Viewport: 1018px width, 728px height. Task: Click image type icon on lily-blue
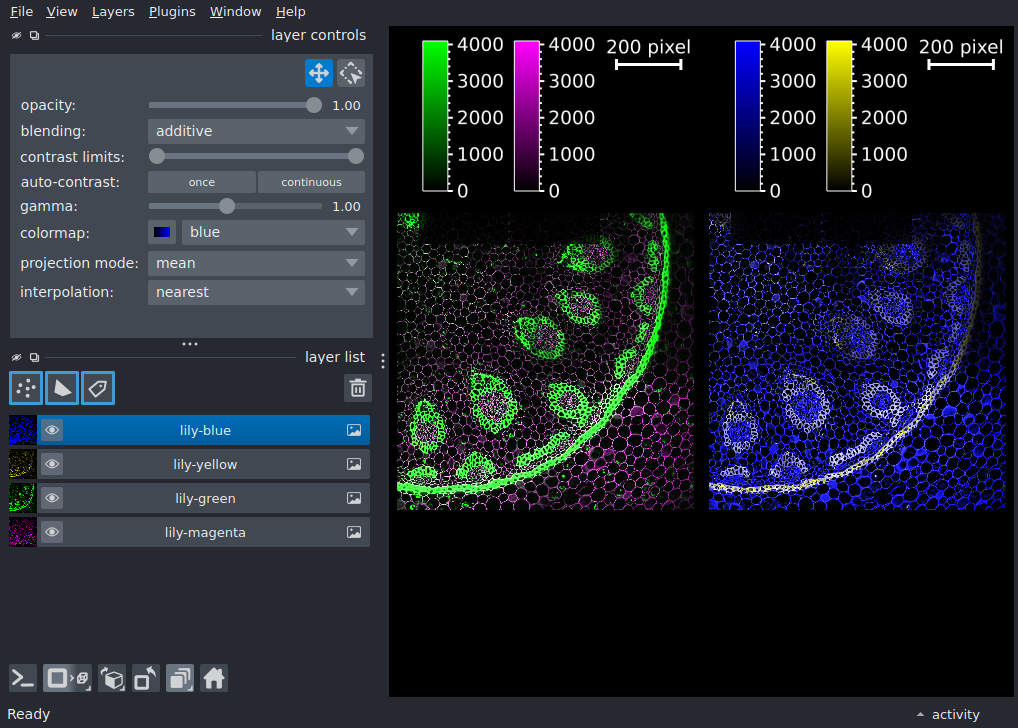[354, 430]
